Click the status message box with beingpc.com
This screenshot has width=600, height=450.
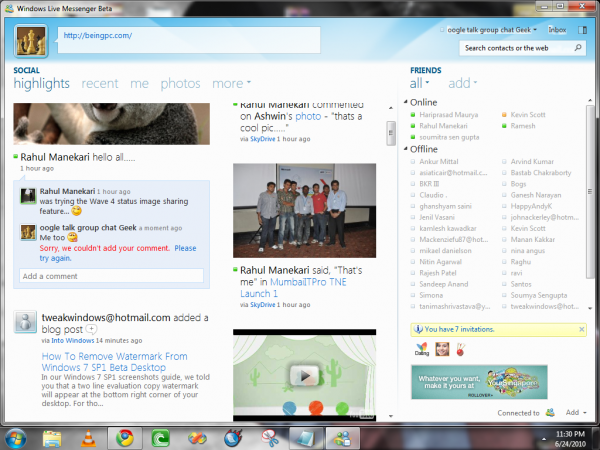tap(189, 40)
